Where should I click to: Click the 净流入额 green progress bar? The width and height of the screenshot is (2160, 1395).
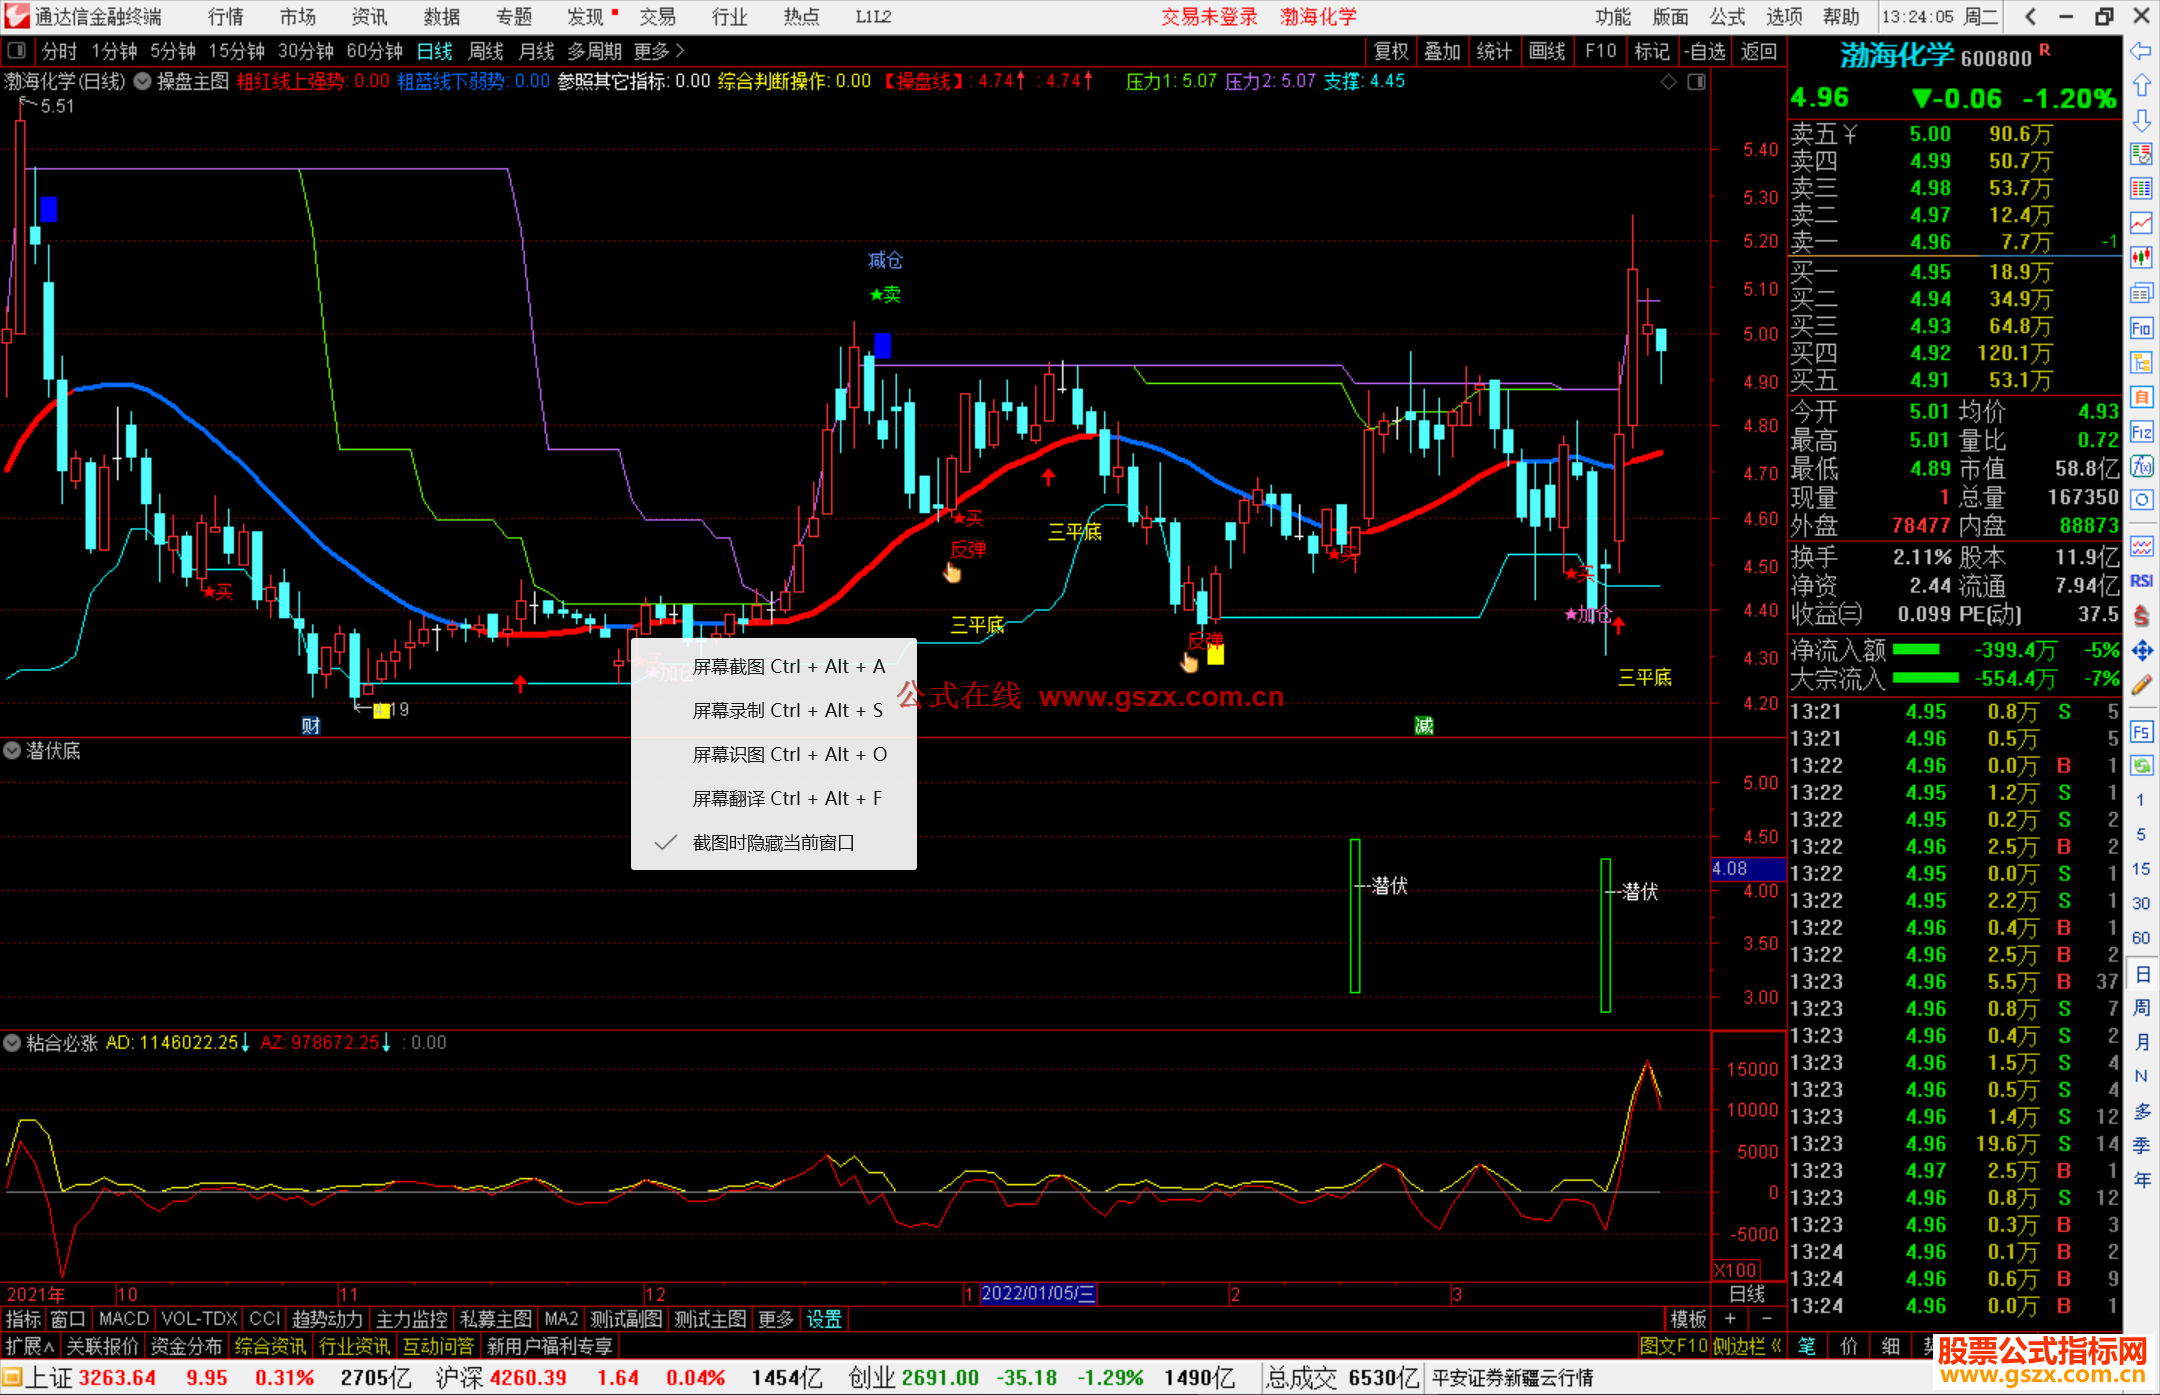(1917, 650)
